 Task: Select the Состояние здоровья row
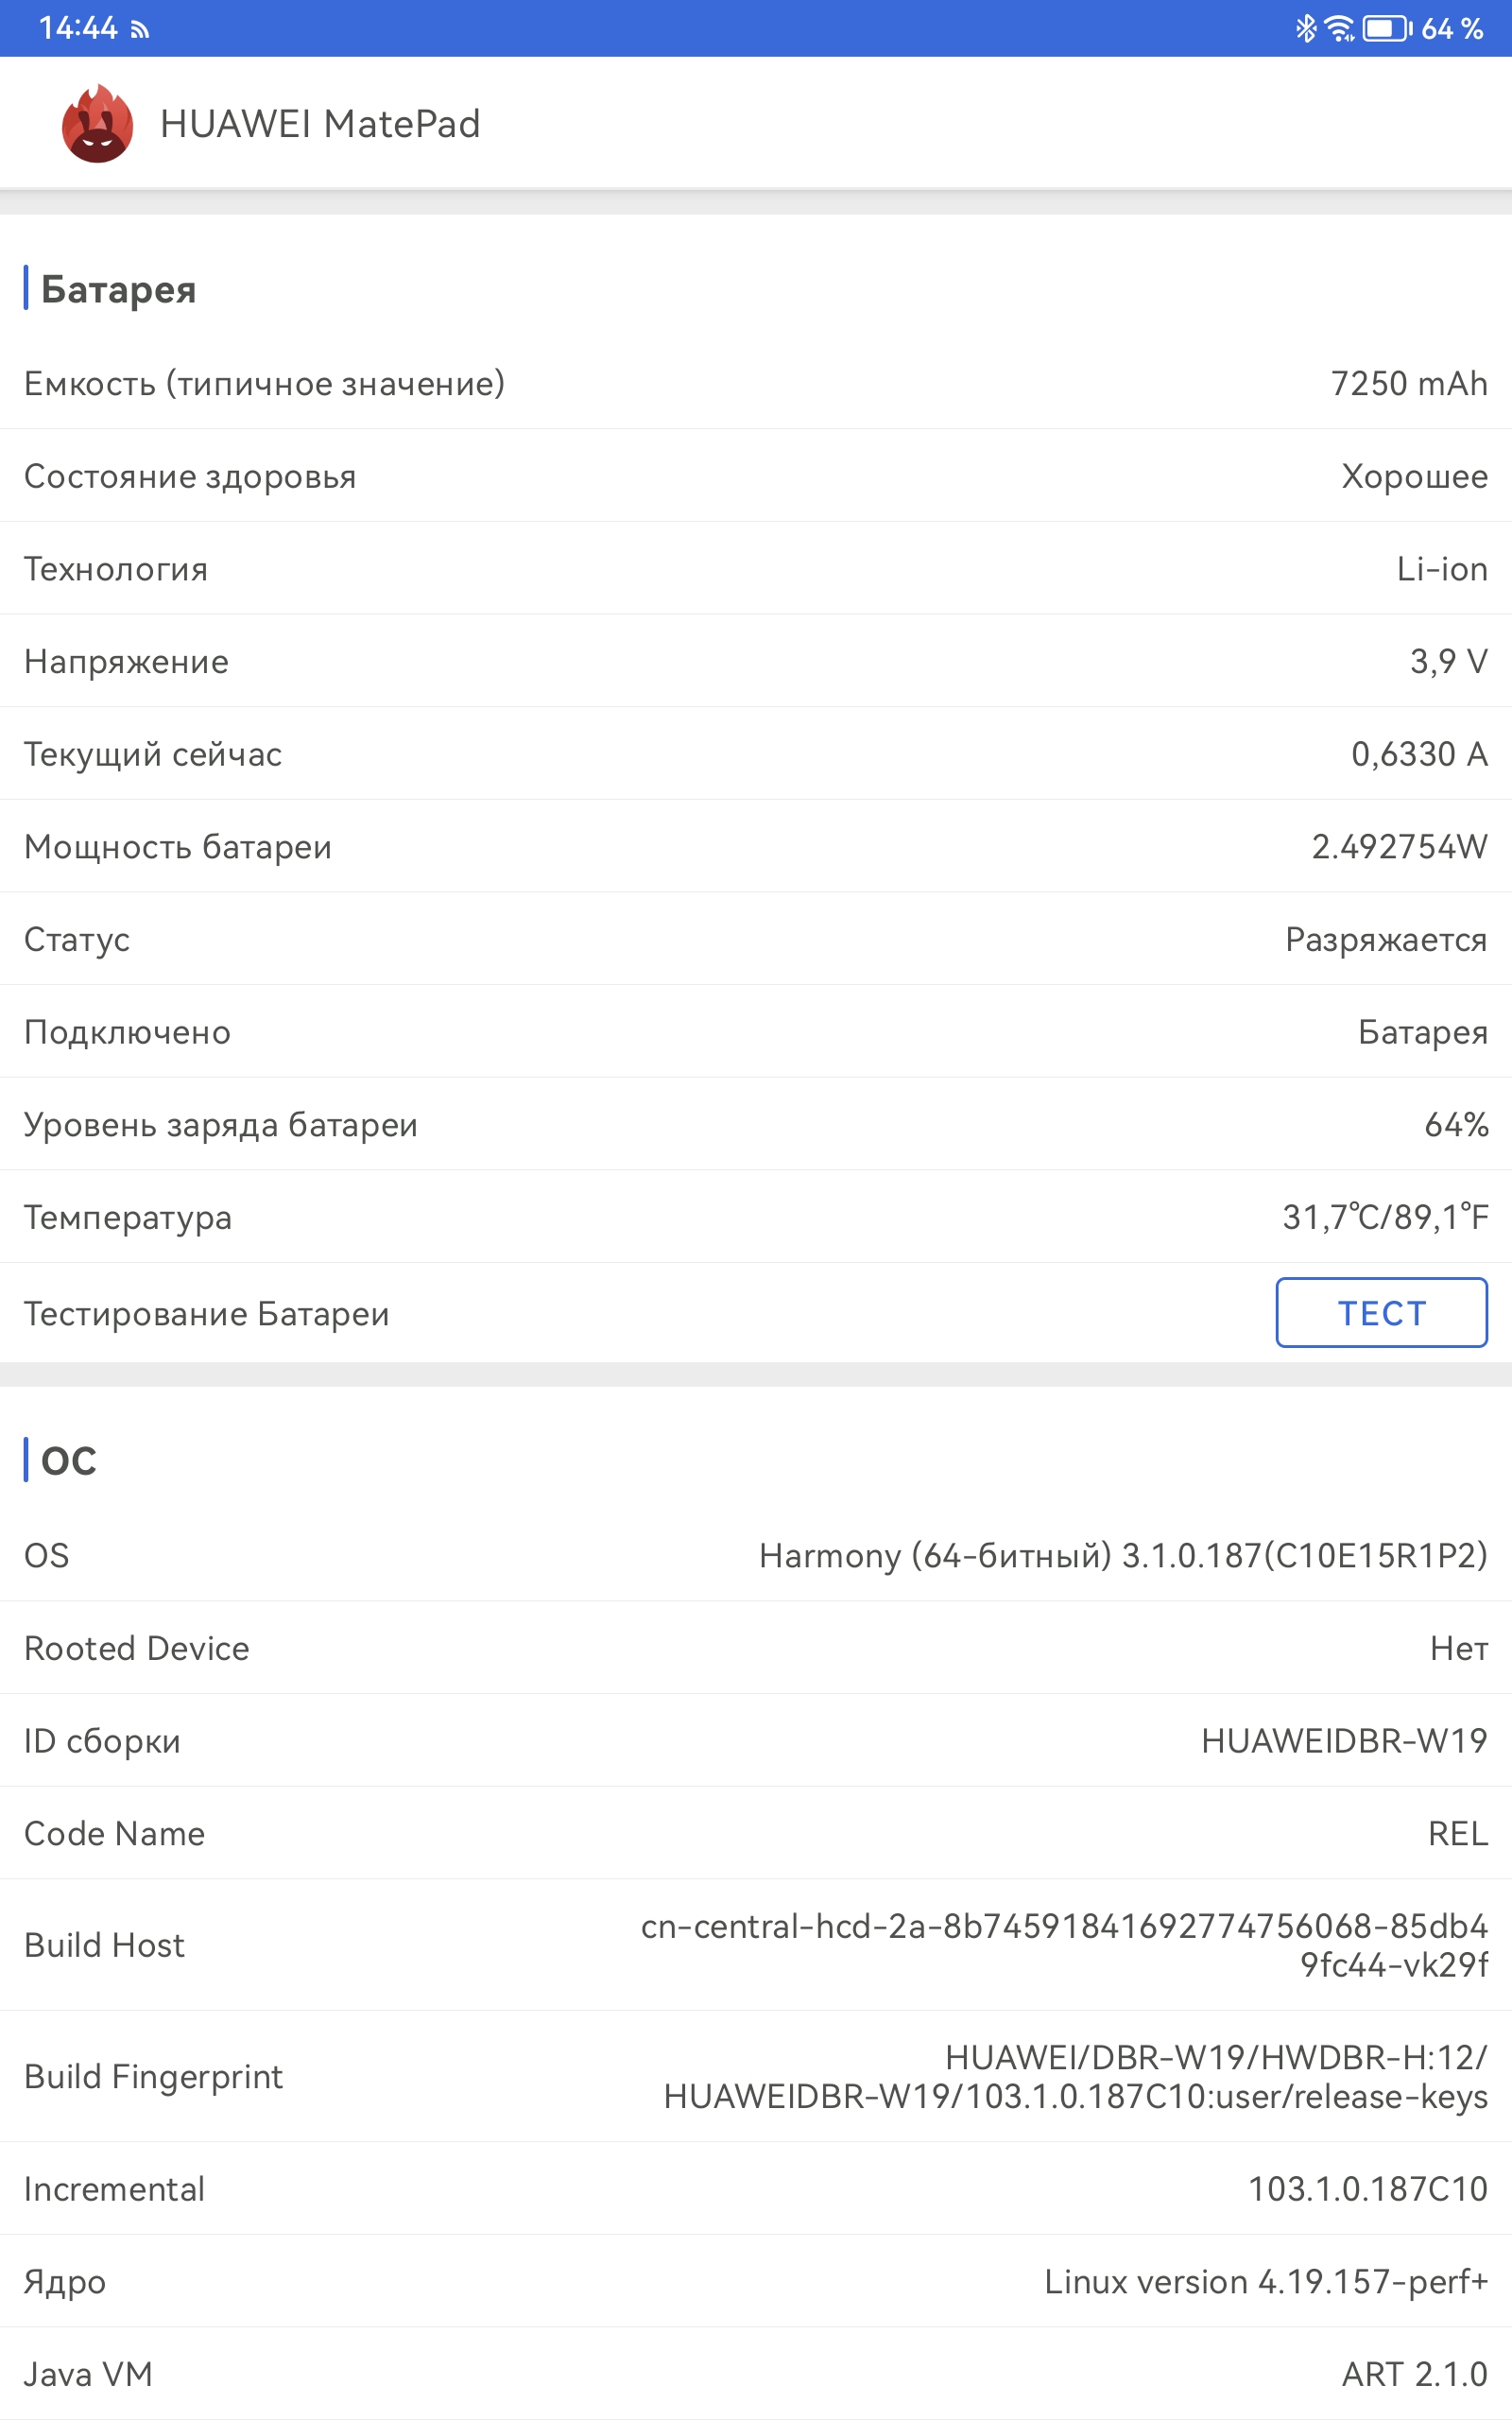point(756,476)
